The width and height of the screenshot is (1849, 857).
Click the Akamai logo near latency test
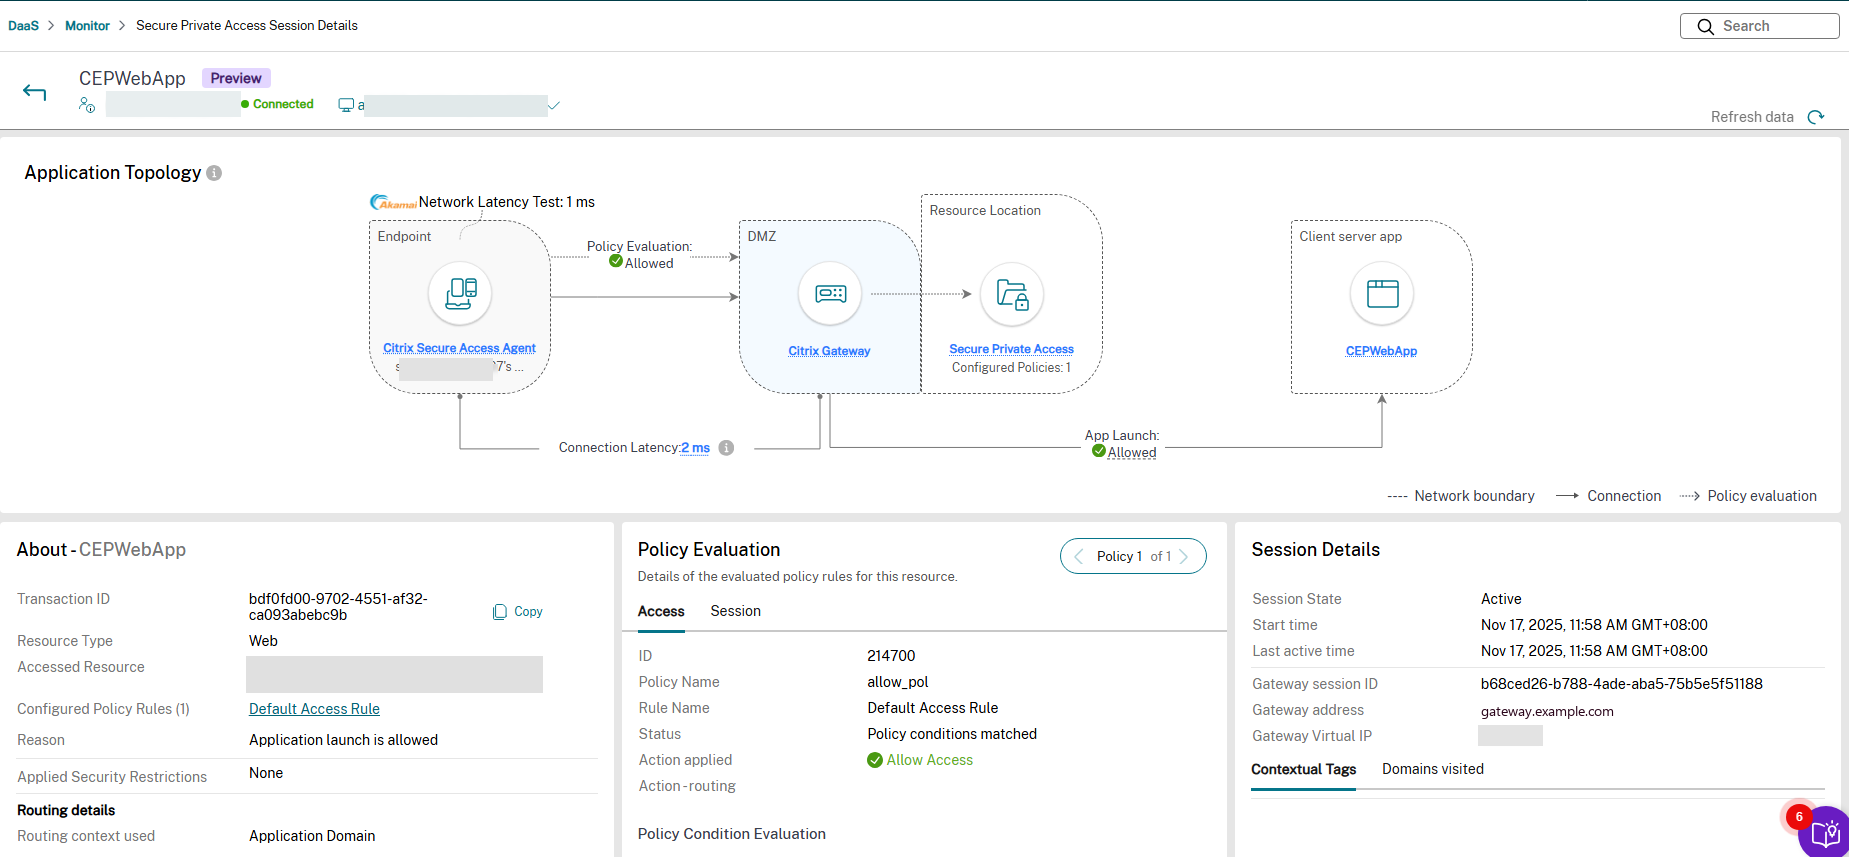(x=394, y=202)
